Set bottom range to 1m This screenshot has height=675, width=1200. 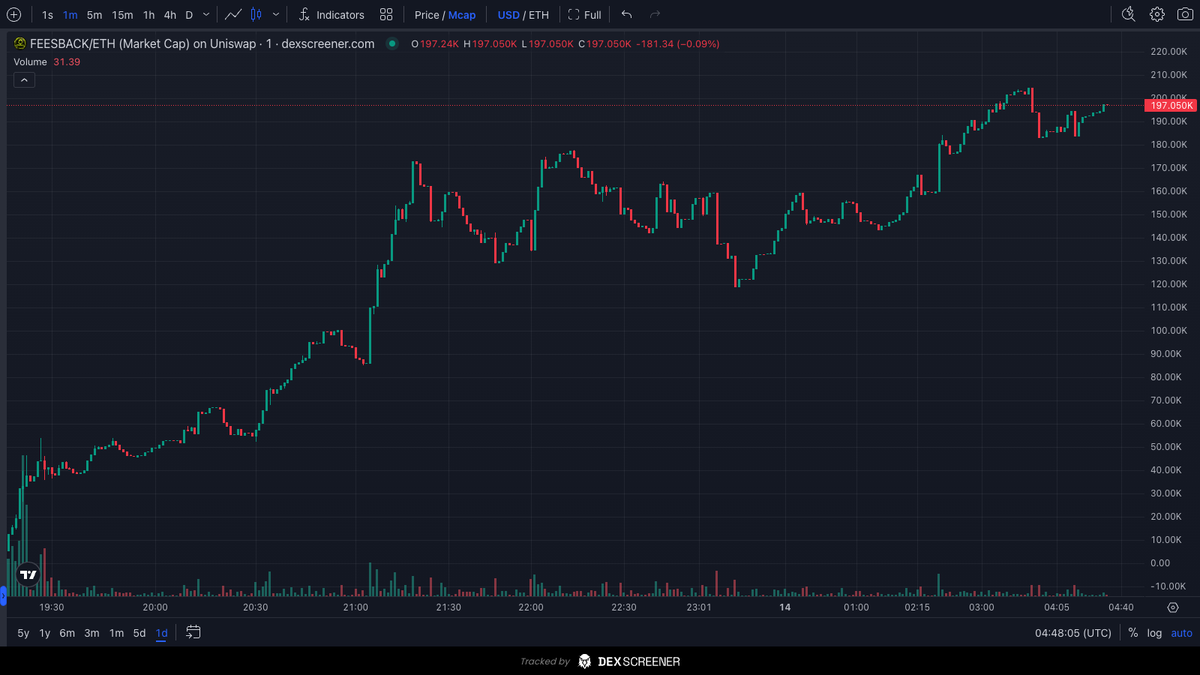pyautogui.click(x=116, y=633)
